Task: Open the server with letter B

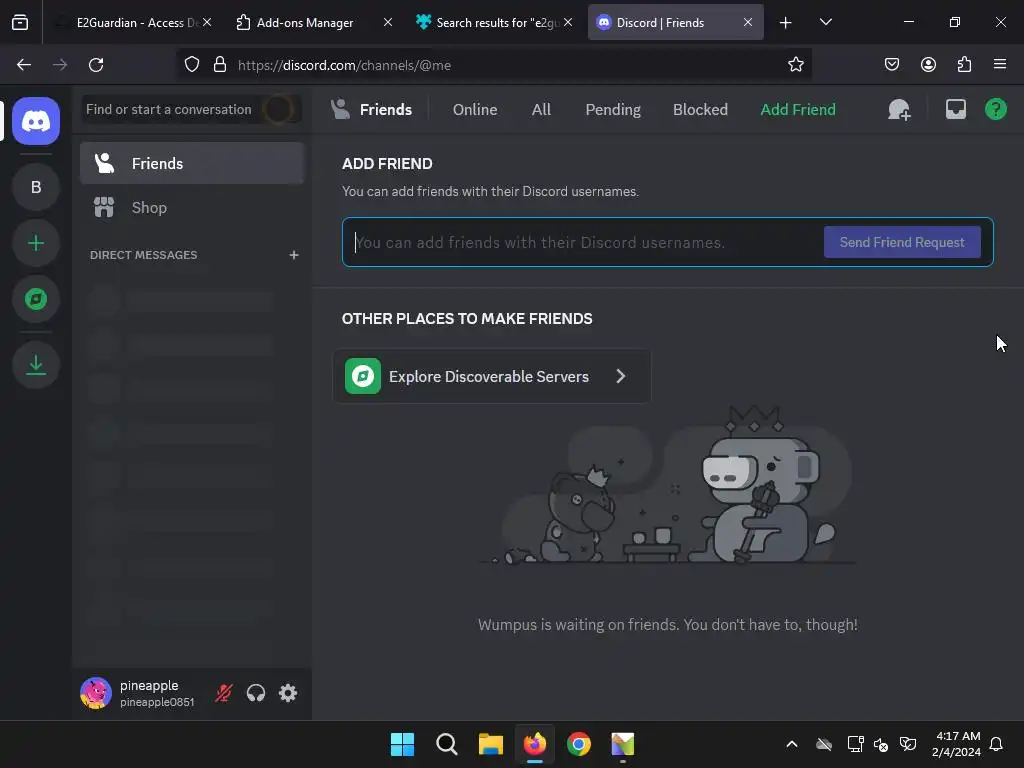Action: (x=36, y=187)
